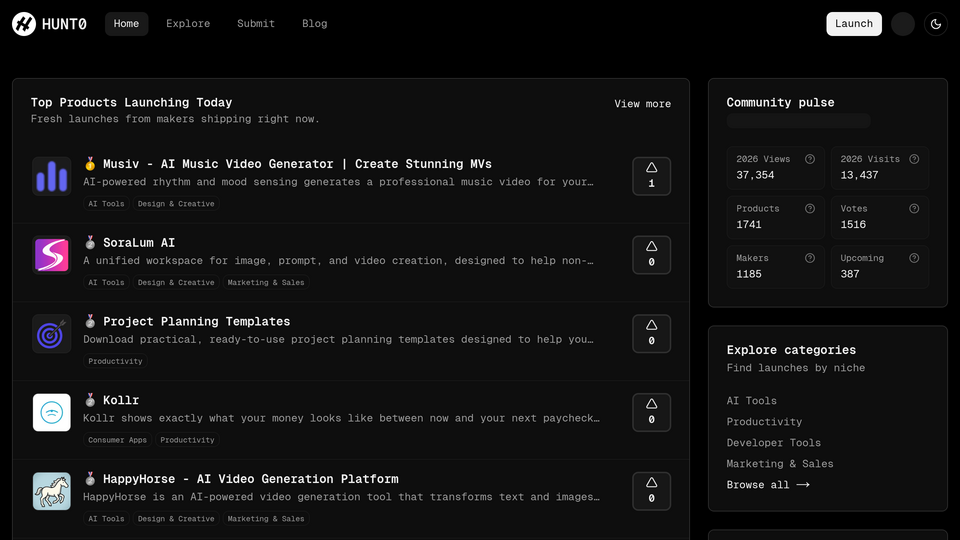
Task: Open the Musiv bar chart app icon
Action: click(51, 176)
